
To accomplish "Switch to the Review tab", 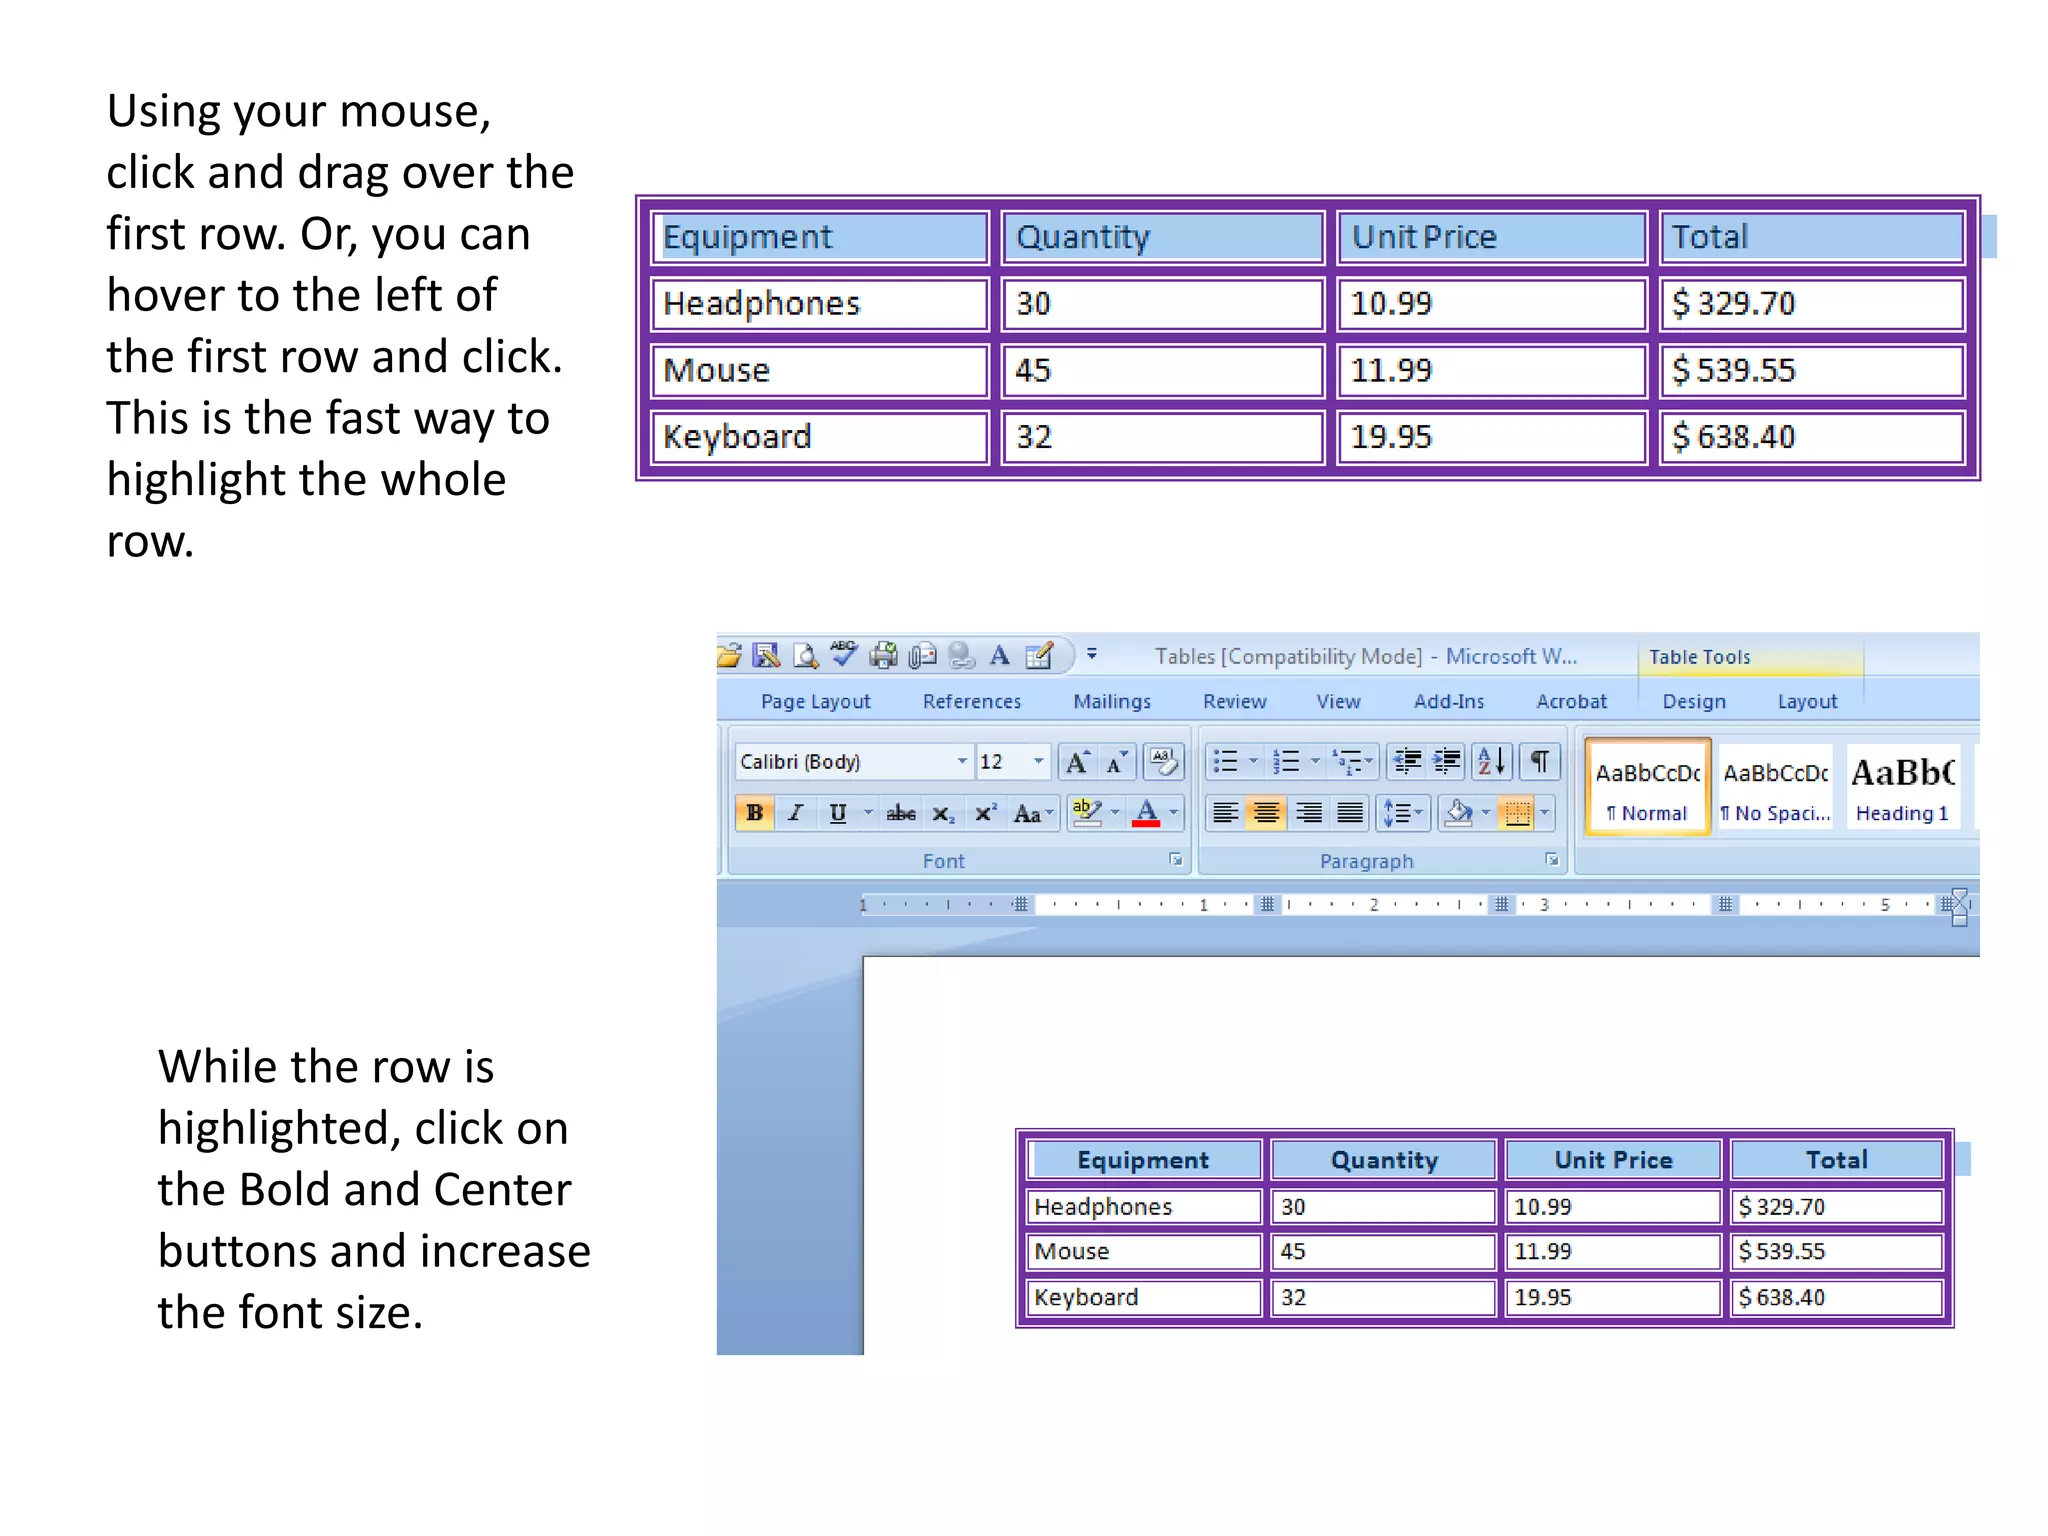I will tap(1235, 701).
